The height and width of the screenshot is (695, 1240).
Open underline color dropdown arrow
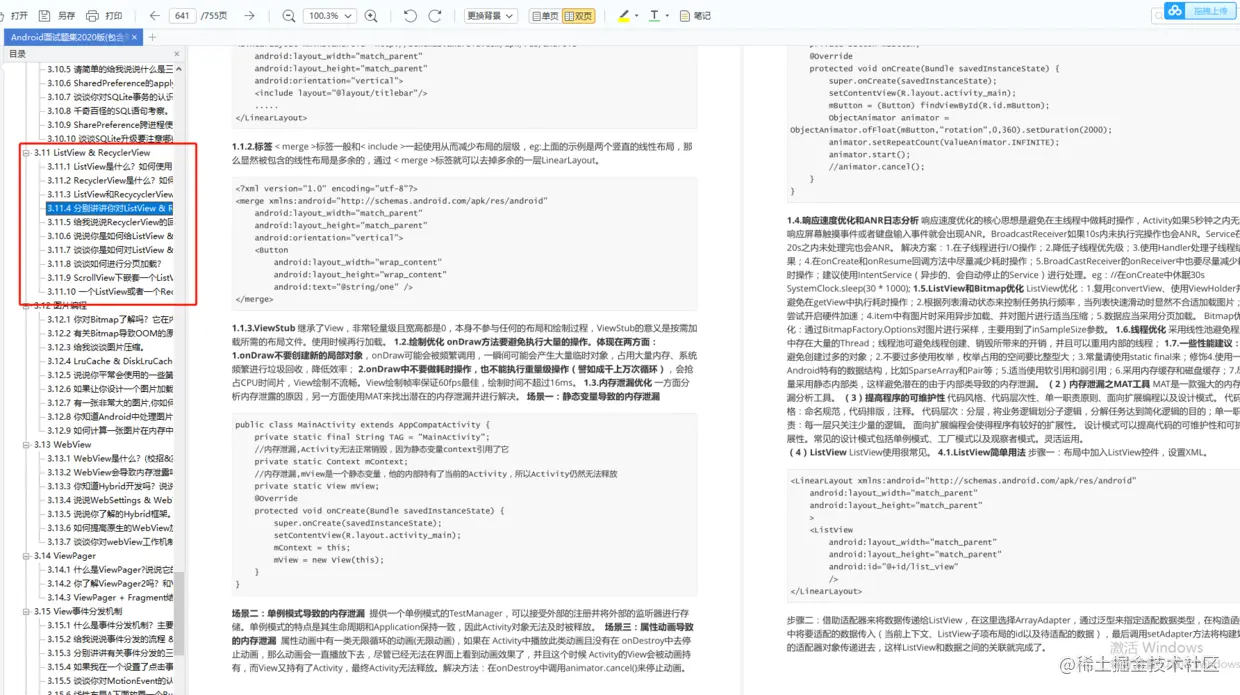[x=666, y=16]
